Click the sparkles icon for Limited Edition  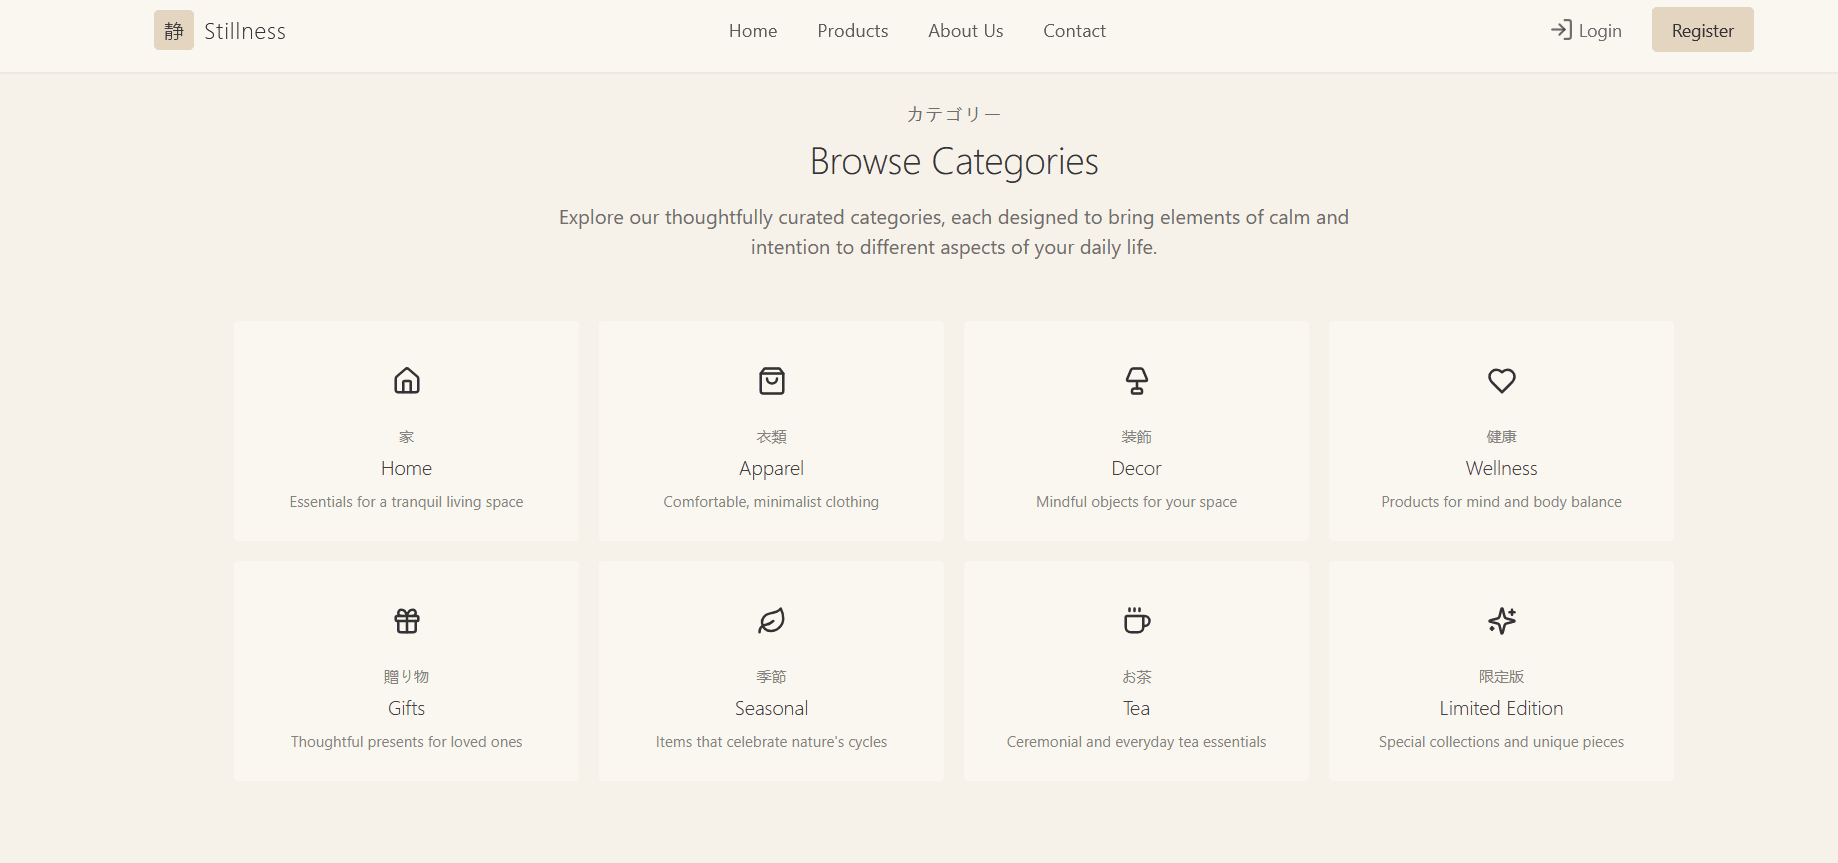[x=1502, y=621]
